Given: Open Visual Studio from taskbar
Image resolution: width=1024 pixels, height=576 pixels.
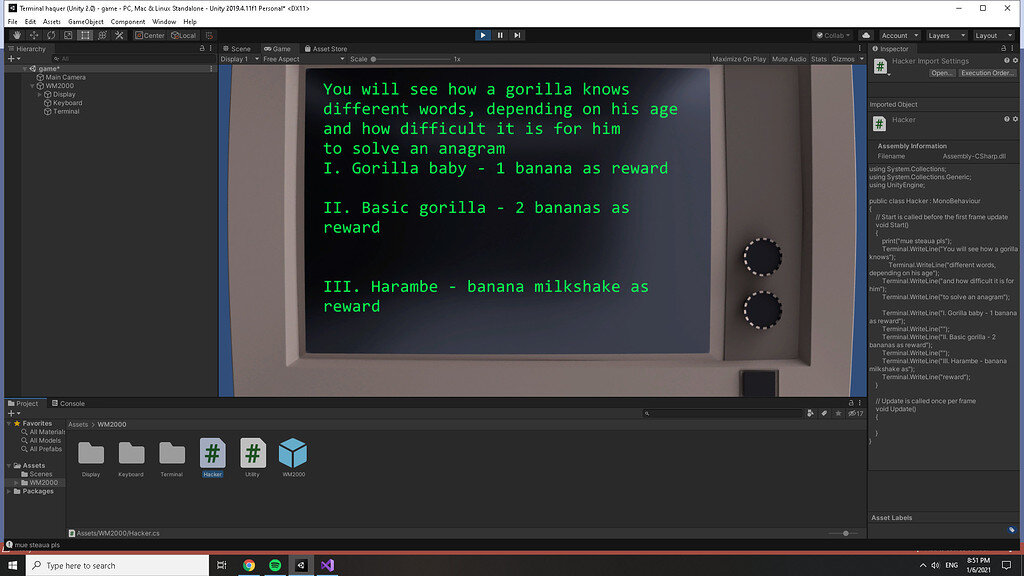Looking at the screenshot, I should coord(327,565).
